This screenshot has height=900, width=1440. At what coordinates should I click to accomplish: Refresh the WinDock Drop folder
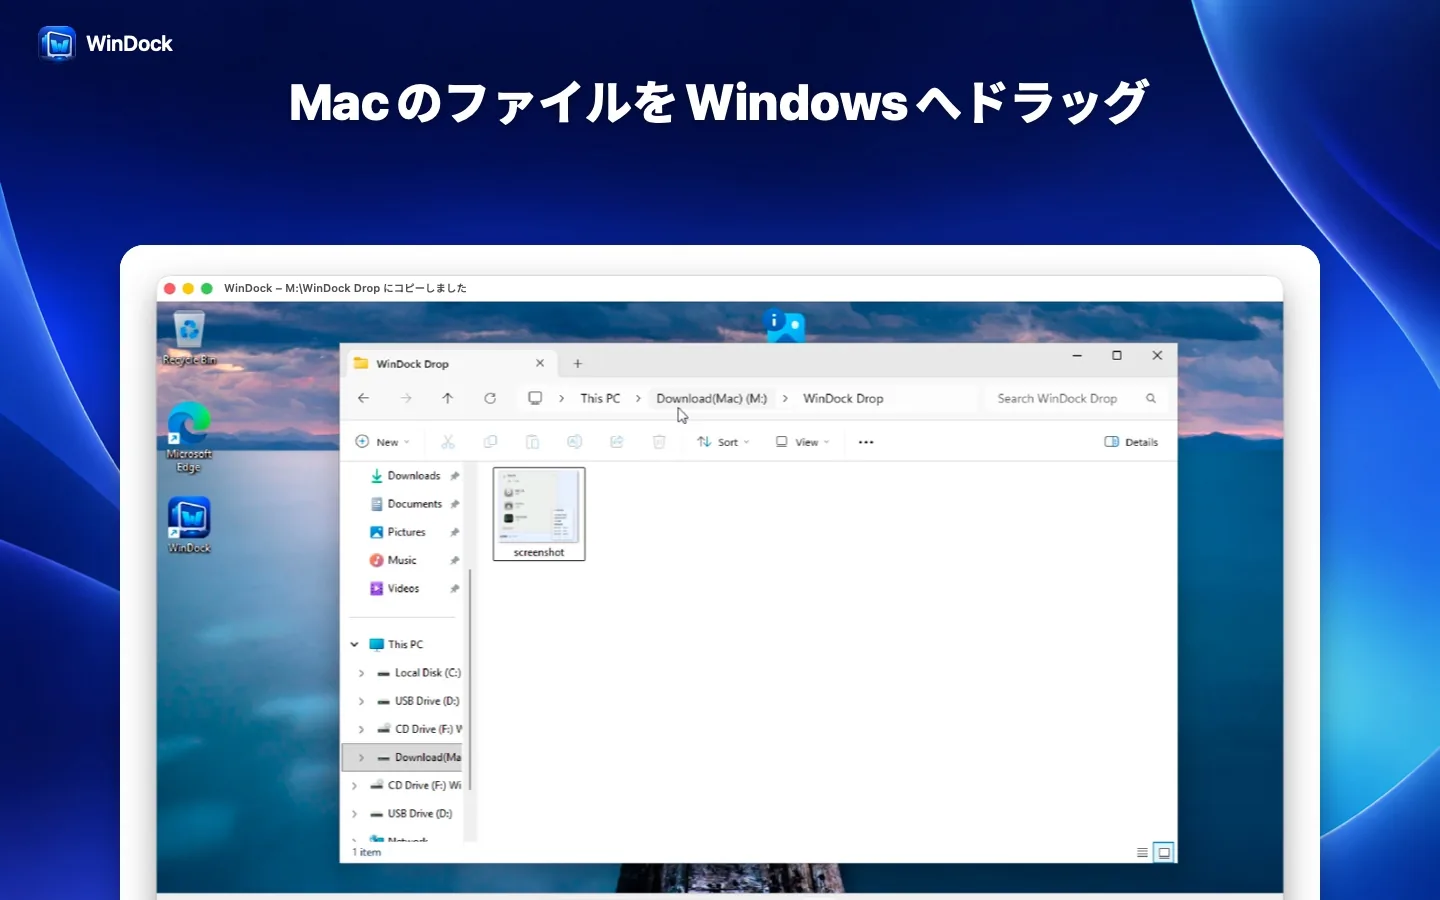490,398
